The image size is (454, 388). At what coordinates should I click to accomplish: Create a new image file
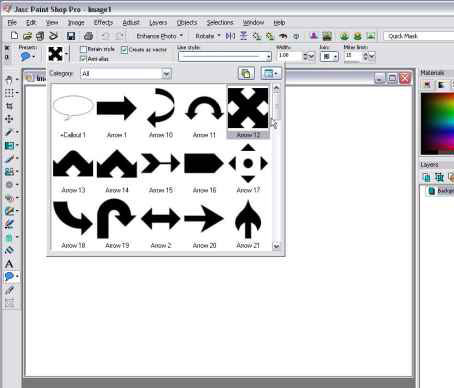pos(14,36)
